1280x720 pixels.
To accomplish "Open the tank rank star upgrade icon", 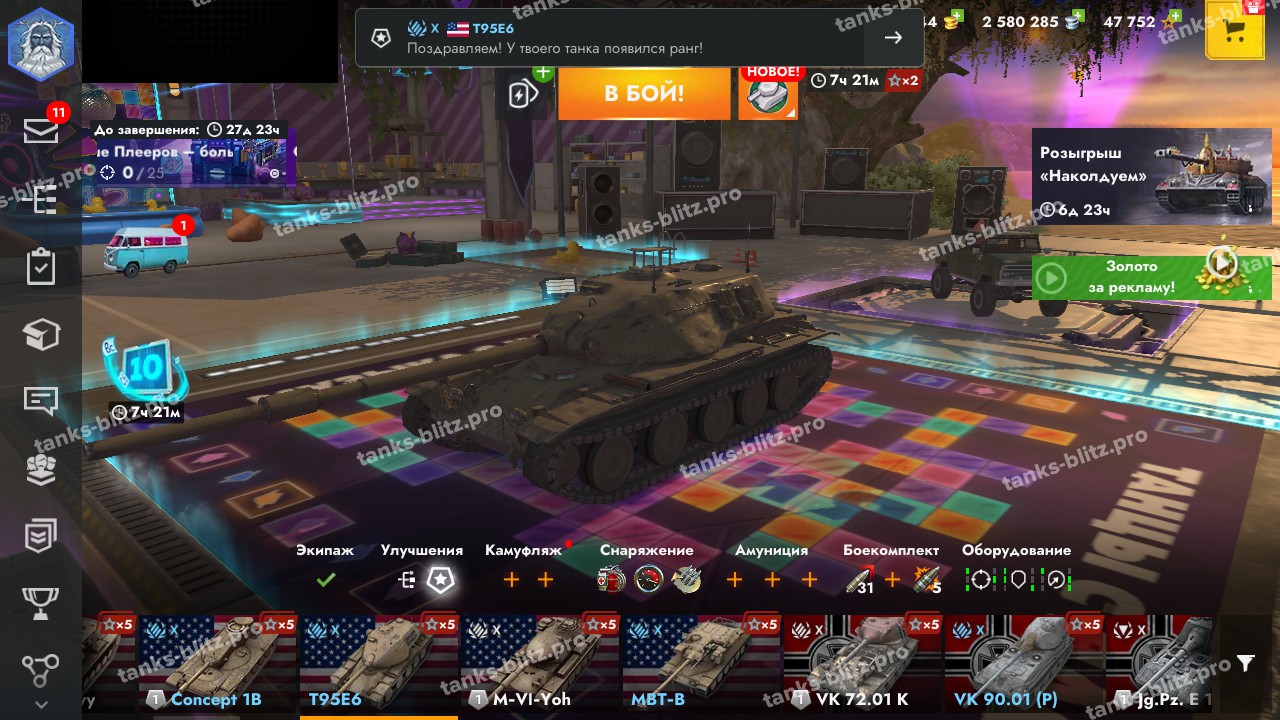I will (x=441, y=580).
